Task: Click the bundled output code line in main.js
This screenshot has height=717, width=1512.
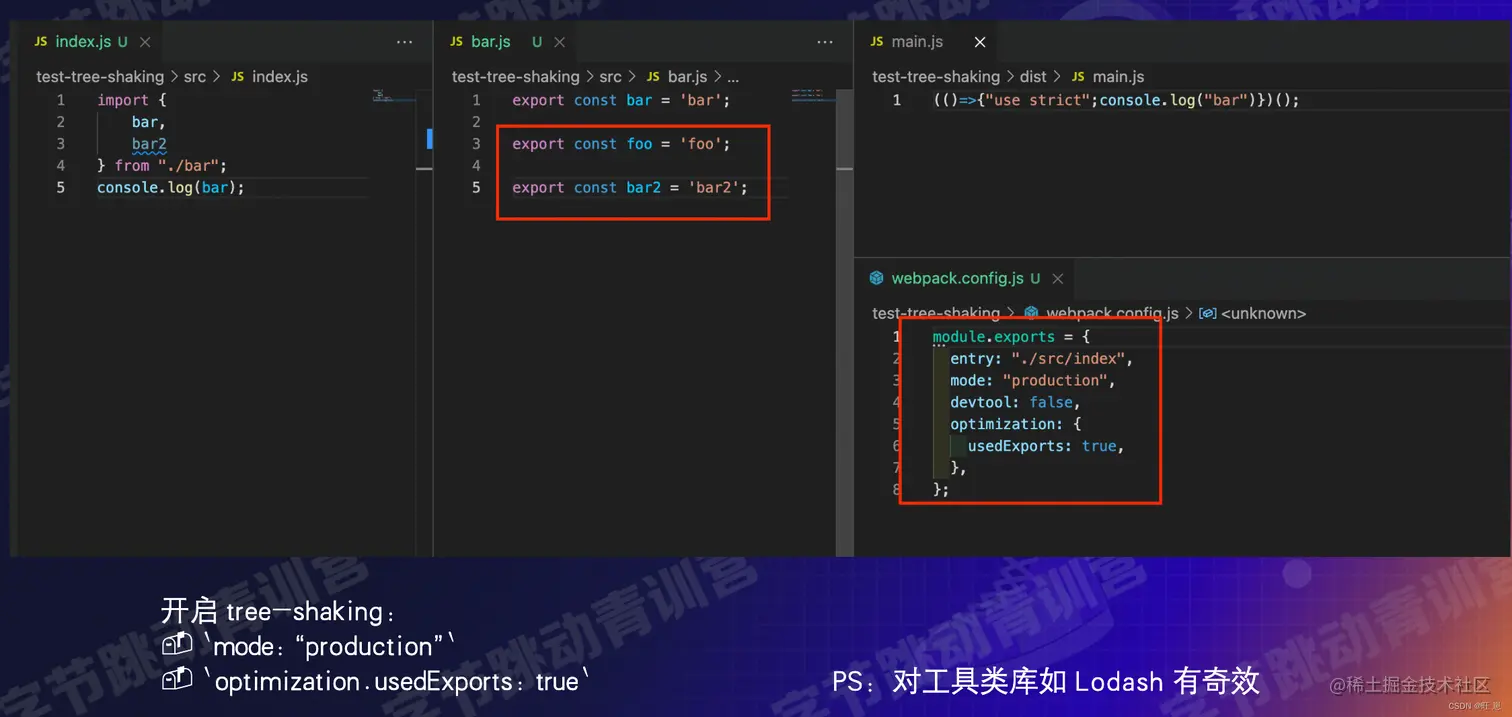Action: [x=1116, y=100]
